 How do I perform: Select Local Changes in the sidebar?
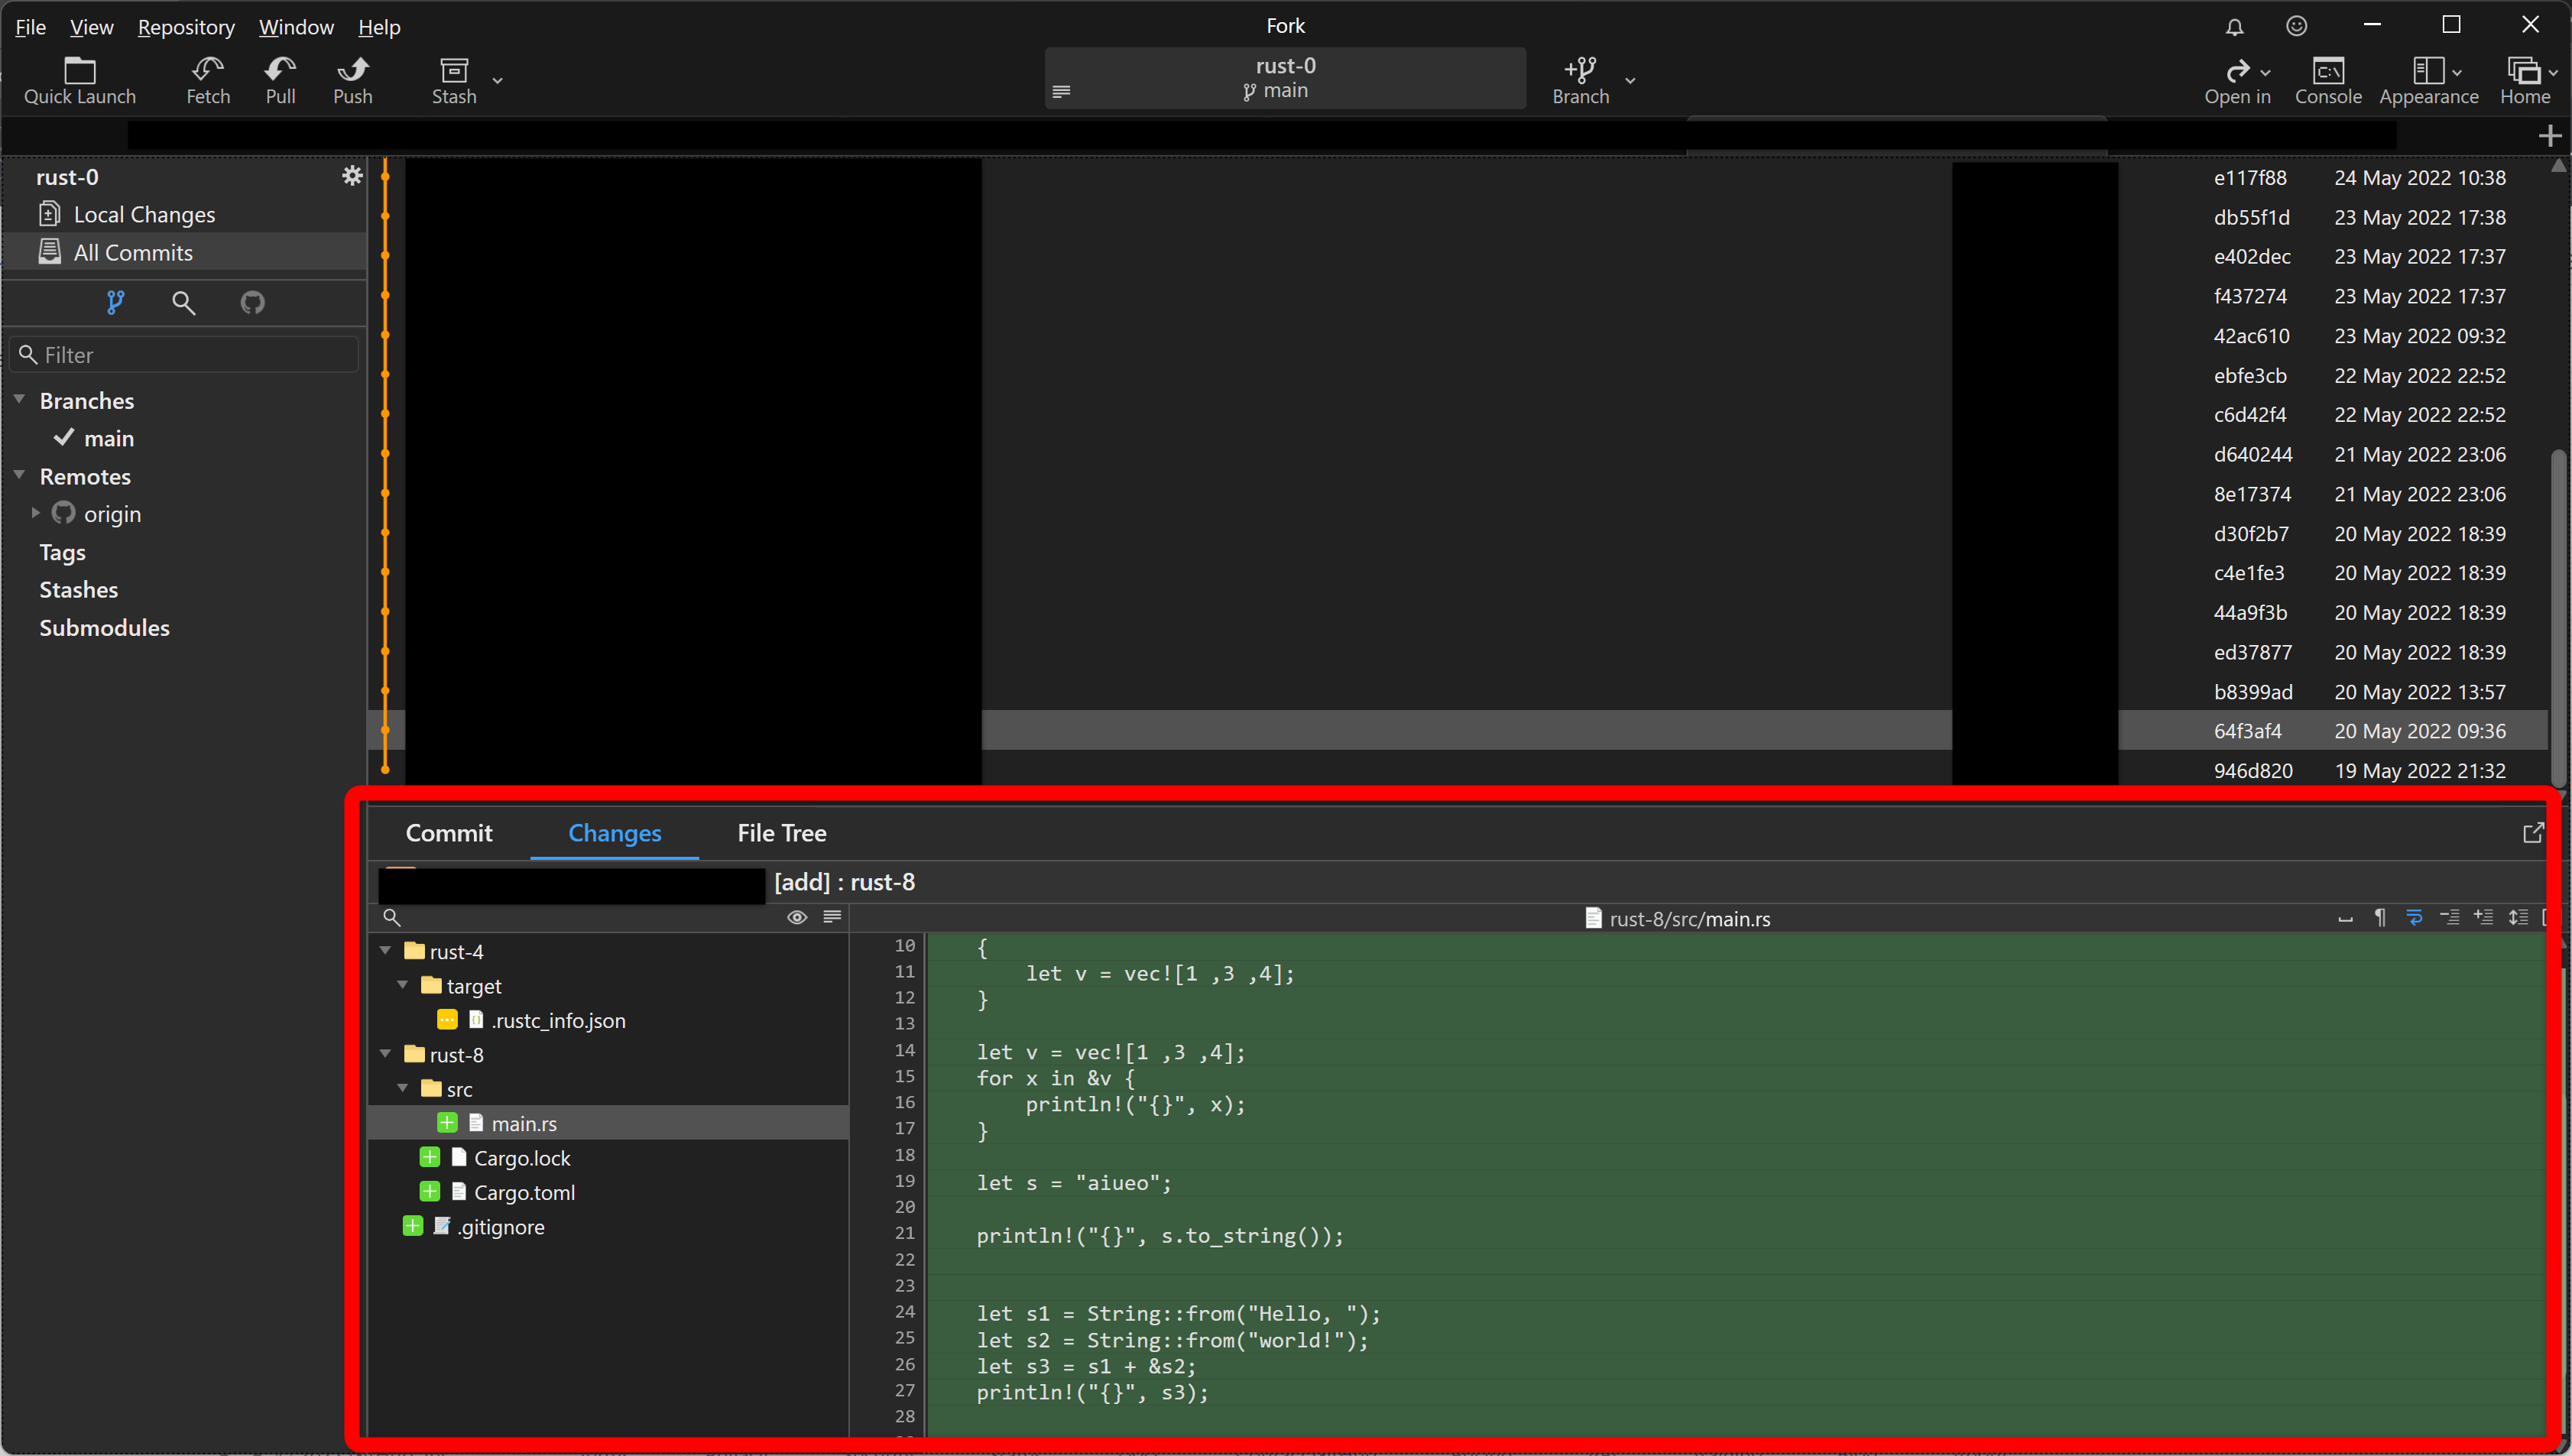coord(144,214)
